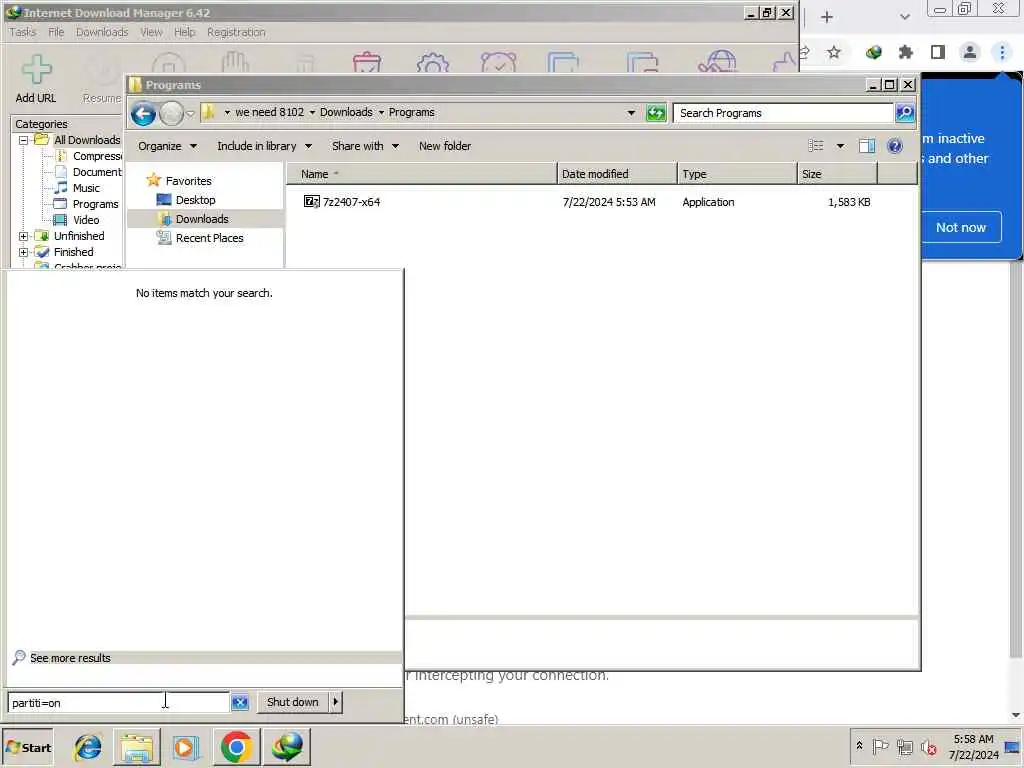Click the muted volume tray icon

tap(929, 746)
